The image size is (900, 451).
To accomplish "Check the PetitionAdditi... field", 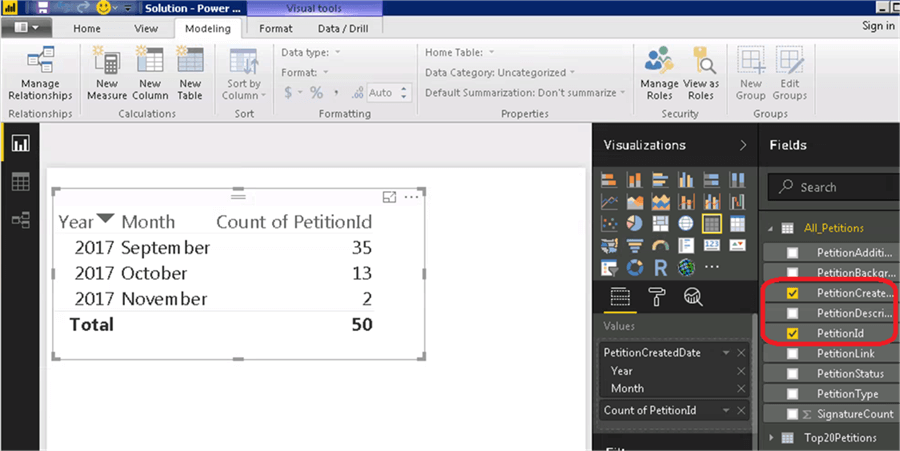I will click(x=792, y=252).
